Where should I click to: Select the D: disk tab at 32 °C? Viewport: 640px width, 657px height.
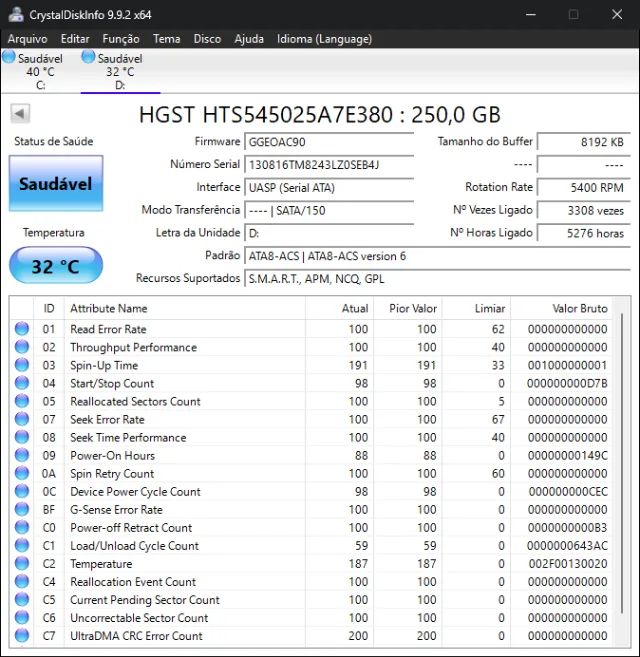pos(120,70)
